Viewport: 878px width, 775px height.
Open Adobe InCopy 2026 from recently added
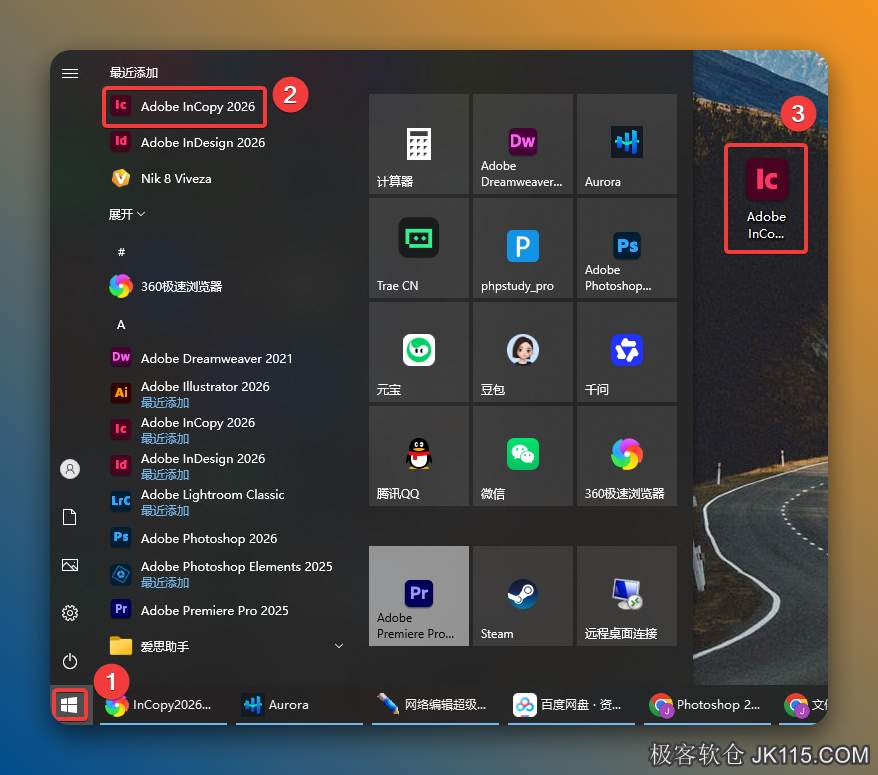(x=184, y=106)
